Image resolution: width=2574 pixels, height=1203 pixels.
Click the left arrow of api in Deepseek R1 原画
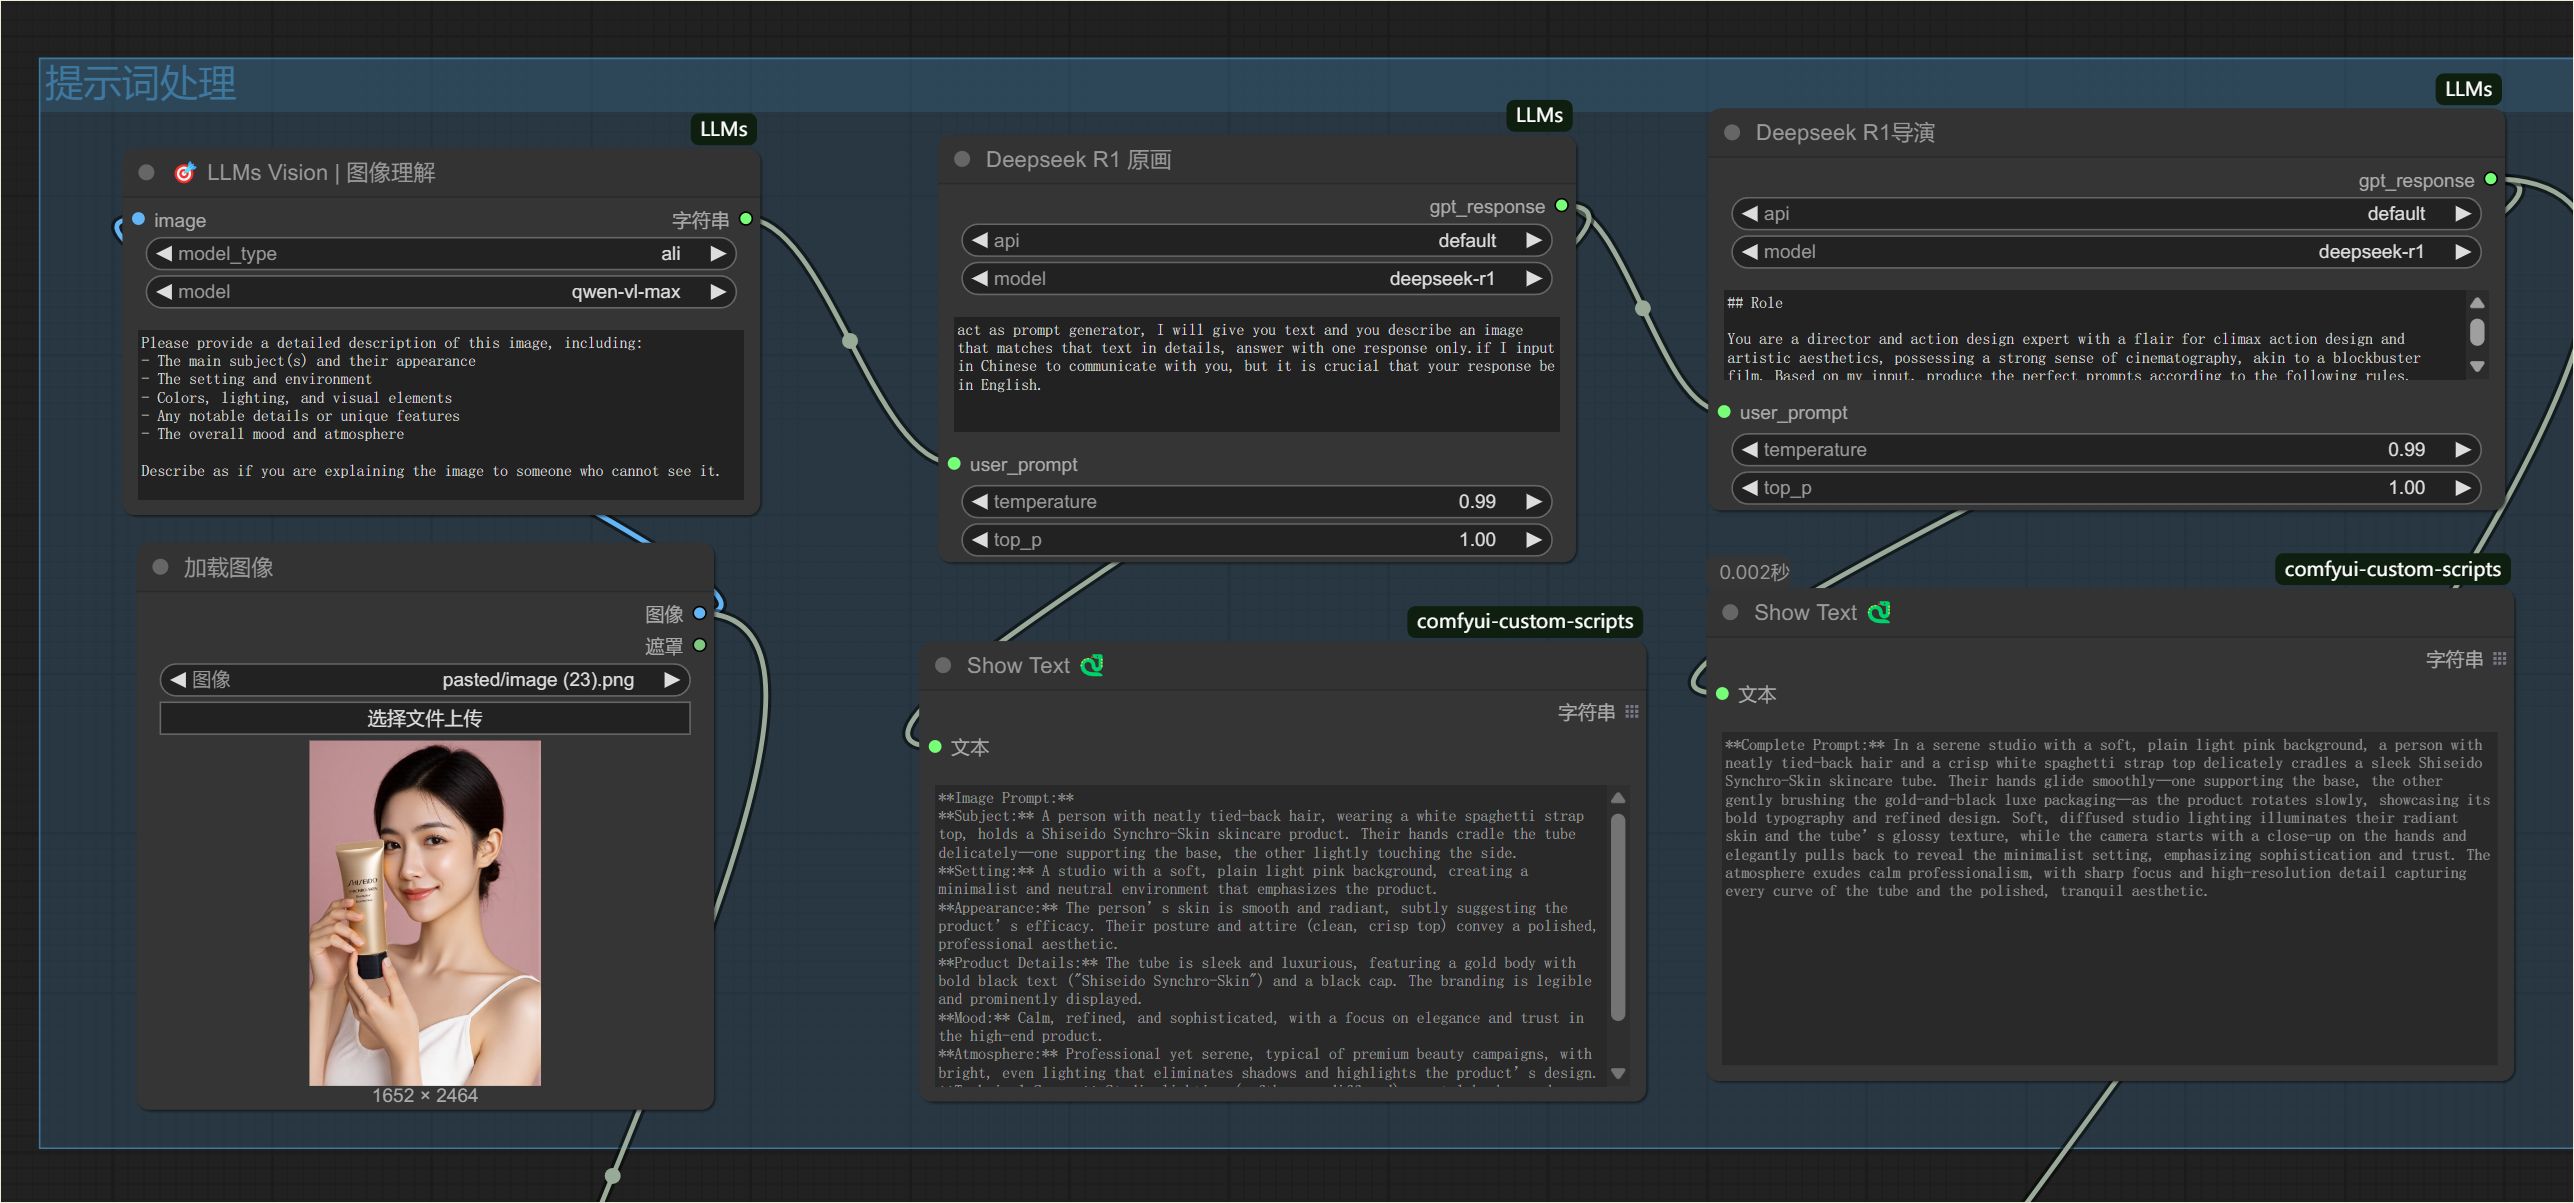click(980, 240)
